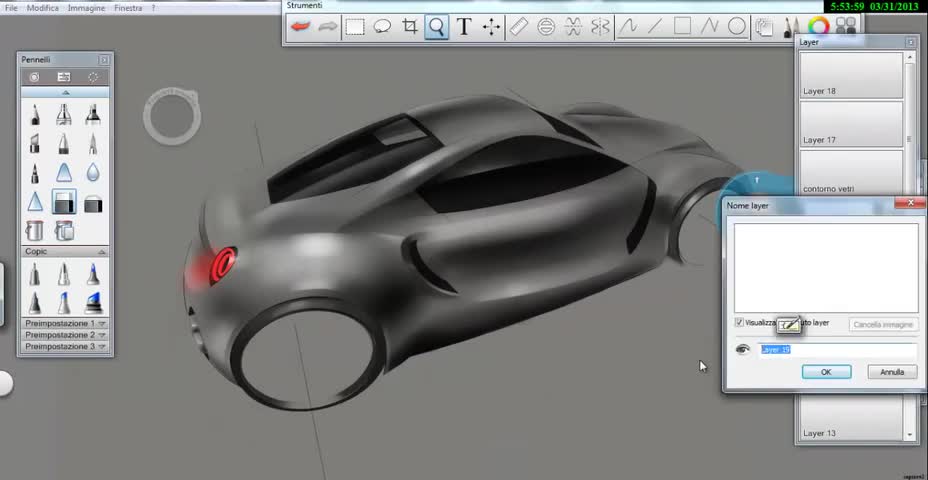
Task: Enable the Ruler tool
Action: (x=518, y=27)
